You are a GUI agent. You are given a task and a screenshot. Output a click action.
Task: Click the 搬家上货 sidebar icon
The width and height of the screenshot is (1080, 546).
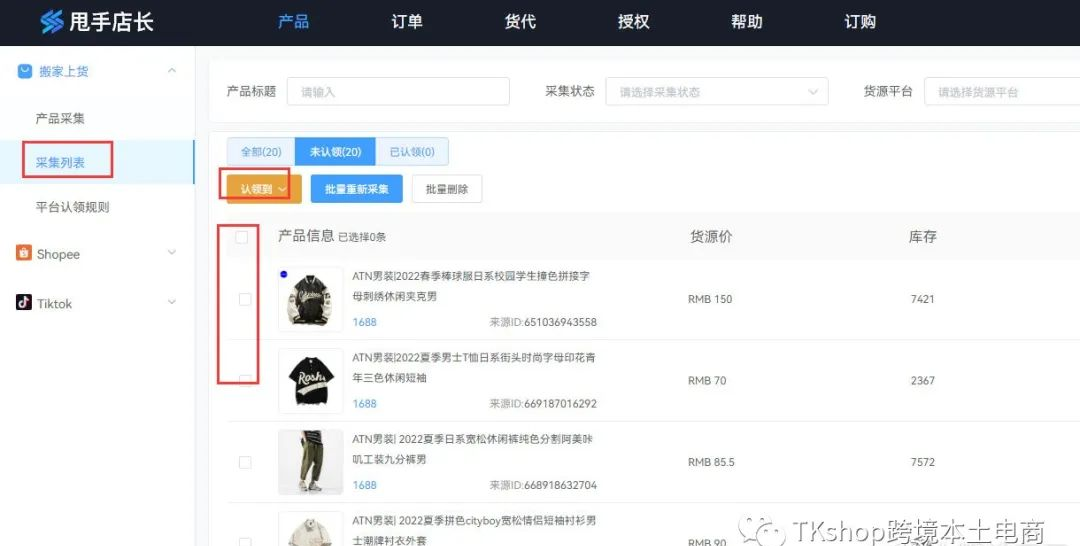point(25,71)
